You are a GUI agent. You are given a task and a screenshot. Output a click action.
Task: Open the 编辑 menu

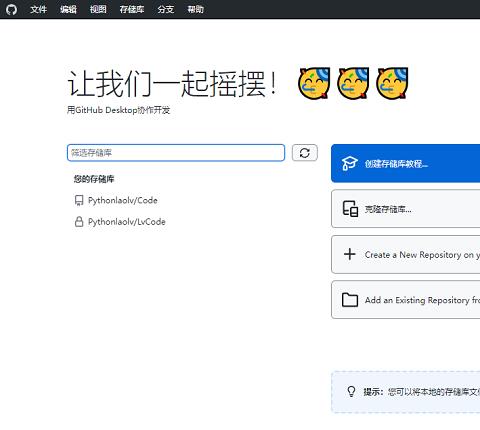click(x=68, y=9)
